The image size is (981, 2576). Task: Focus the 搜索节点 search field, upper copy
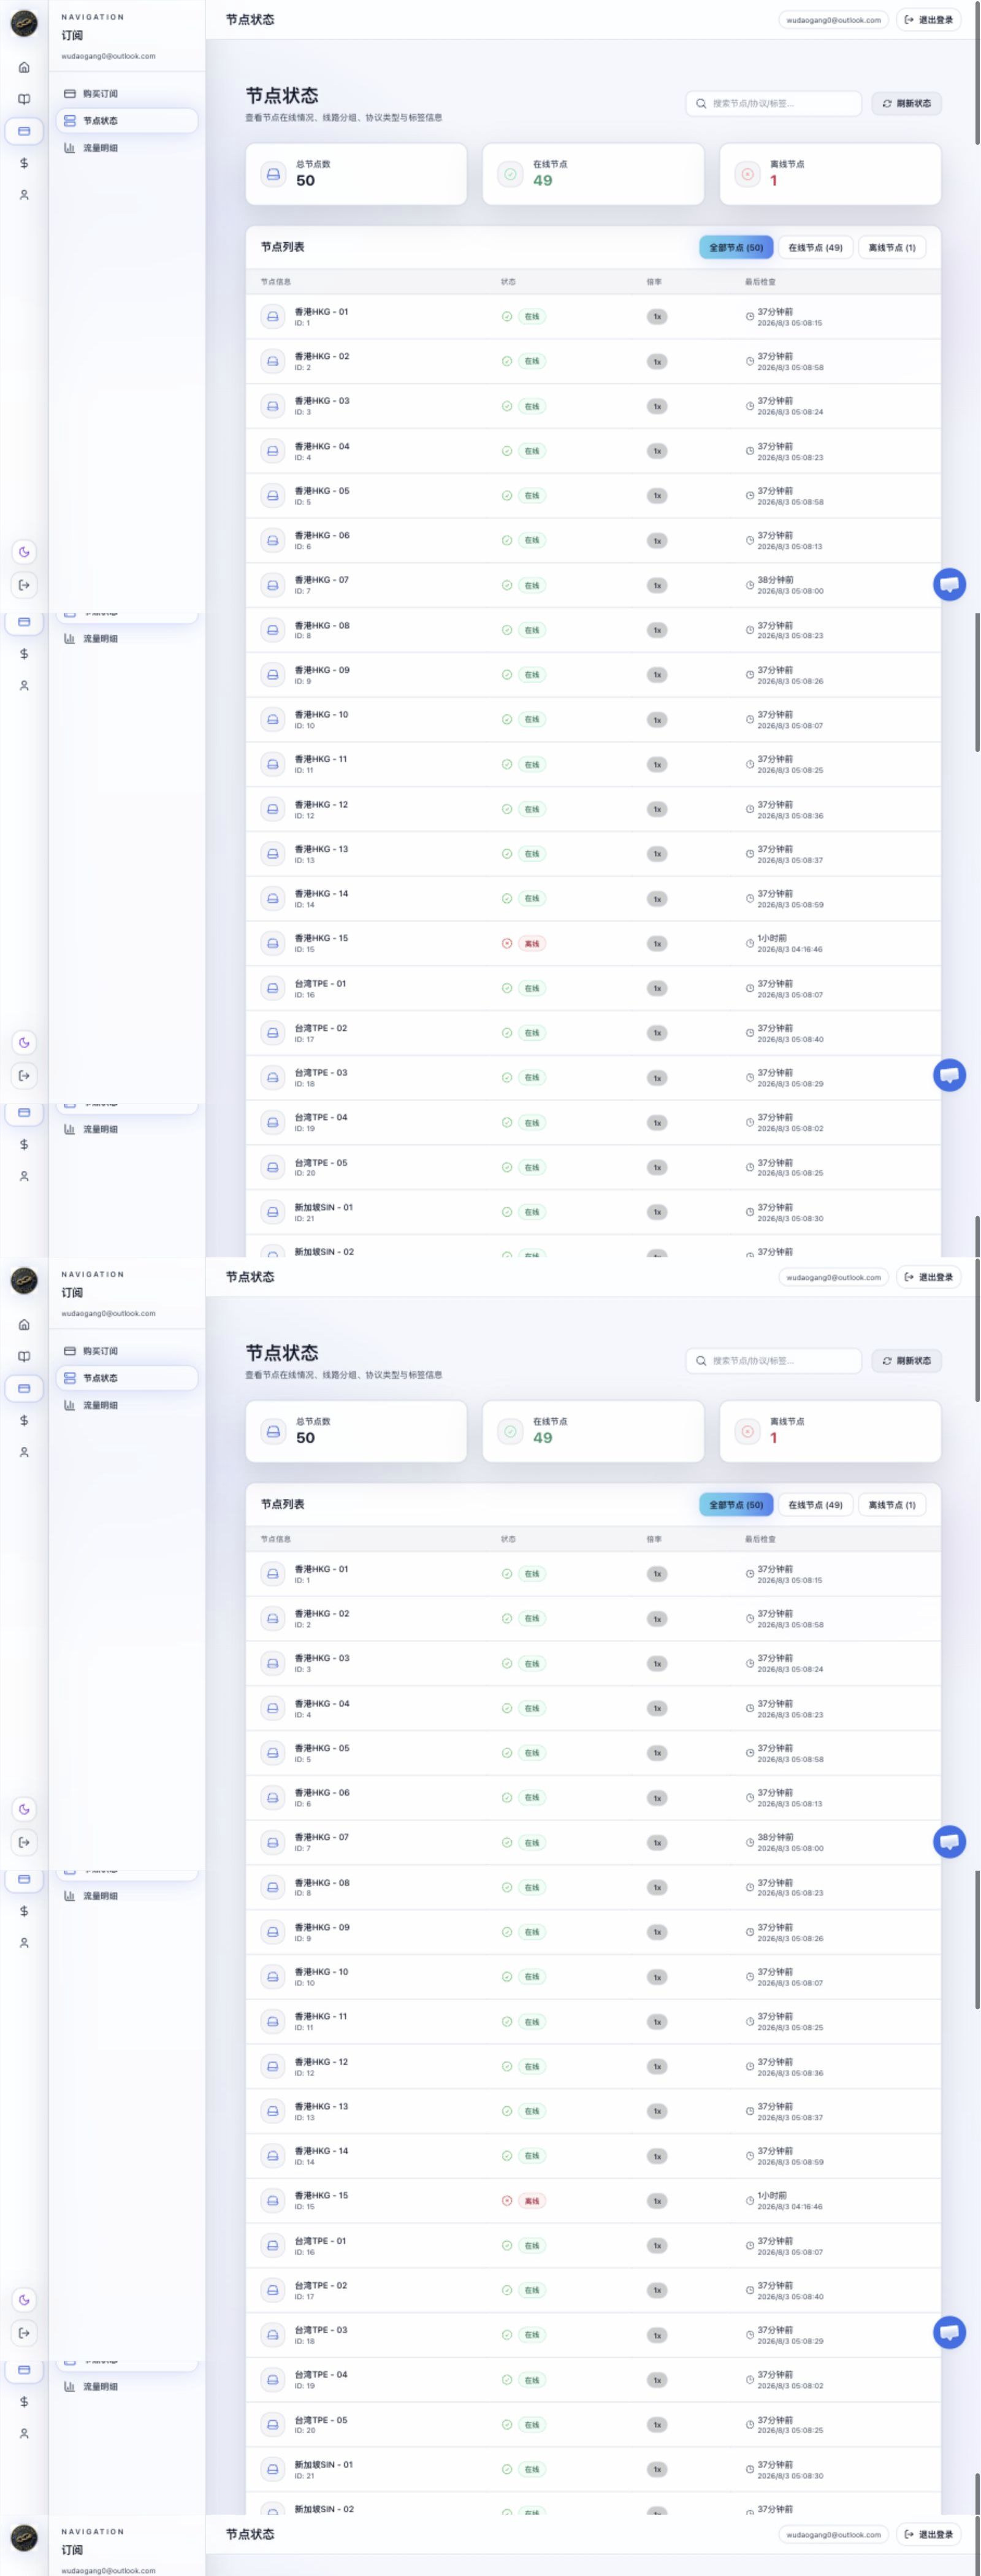pos(773,103)
